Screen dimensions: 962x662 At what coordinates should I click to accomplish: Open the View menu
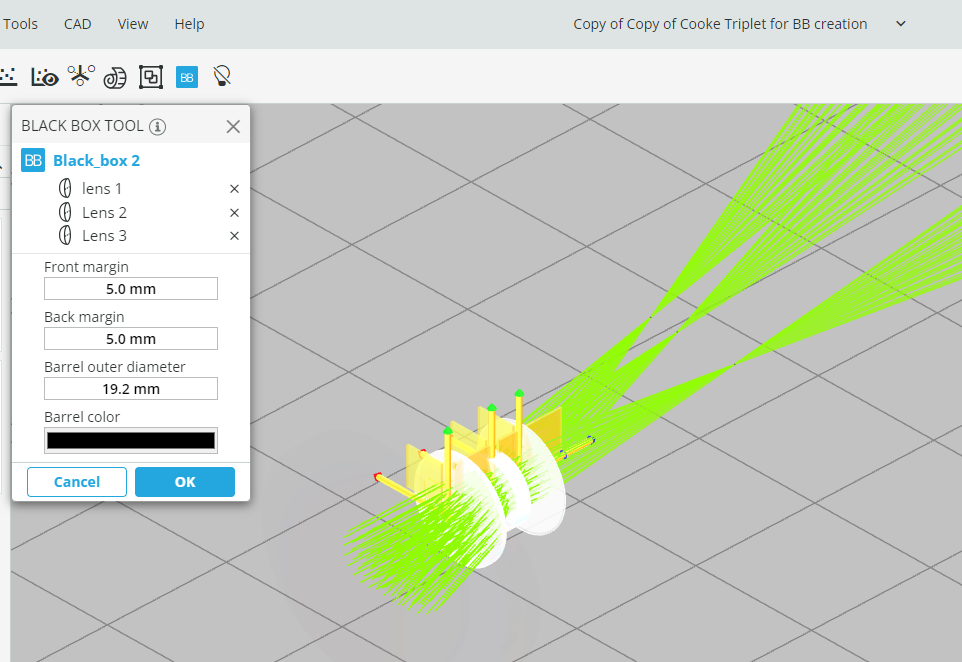pos(133,24)
